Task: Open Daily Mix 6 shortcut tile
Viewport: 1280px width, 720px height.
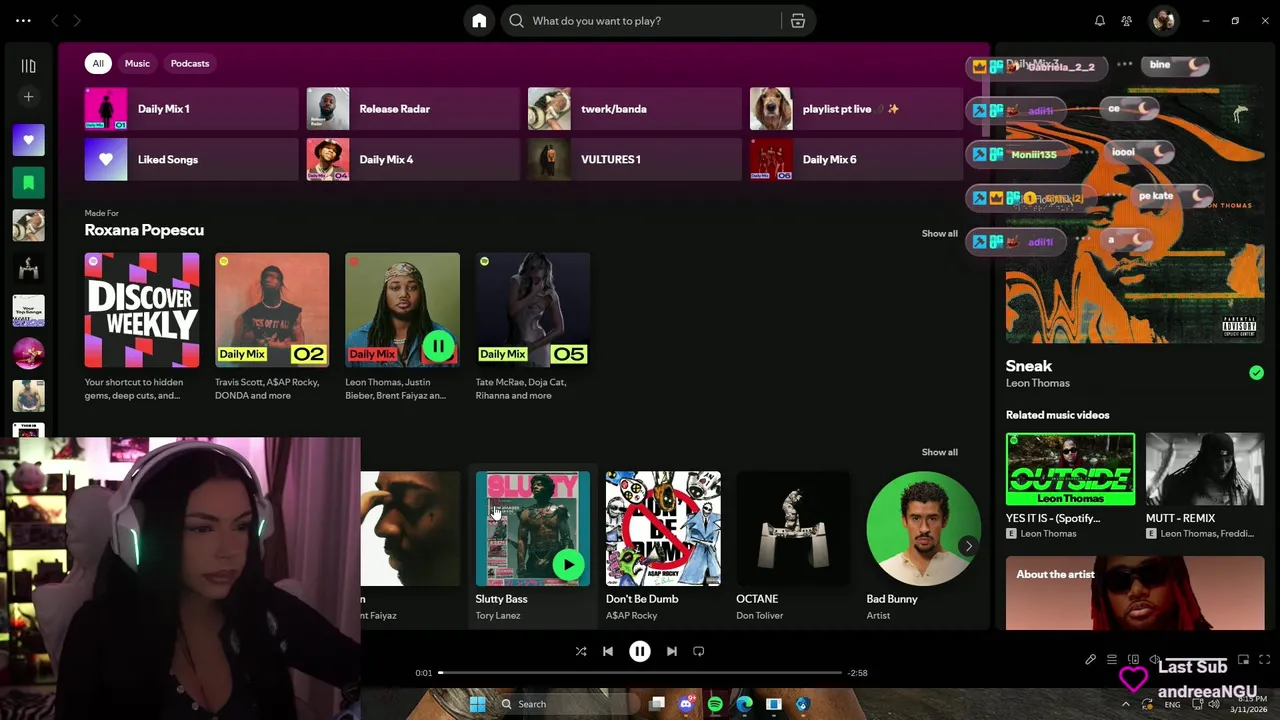Action: [856, 160]
